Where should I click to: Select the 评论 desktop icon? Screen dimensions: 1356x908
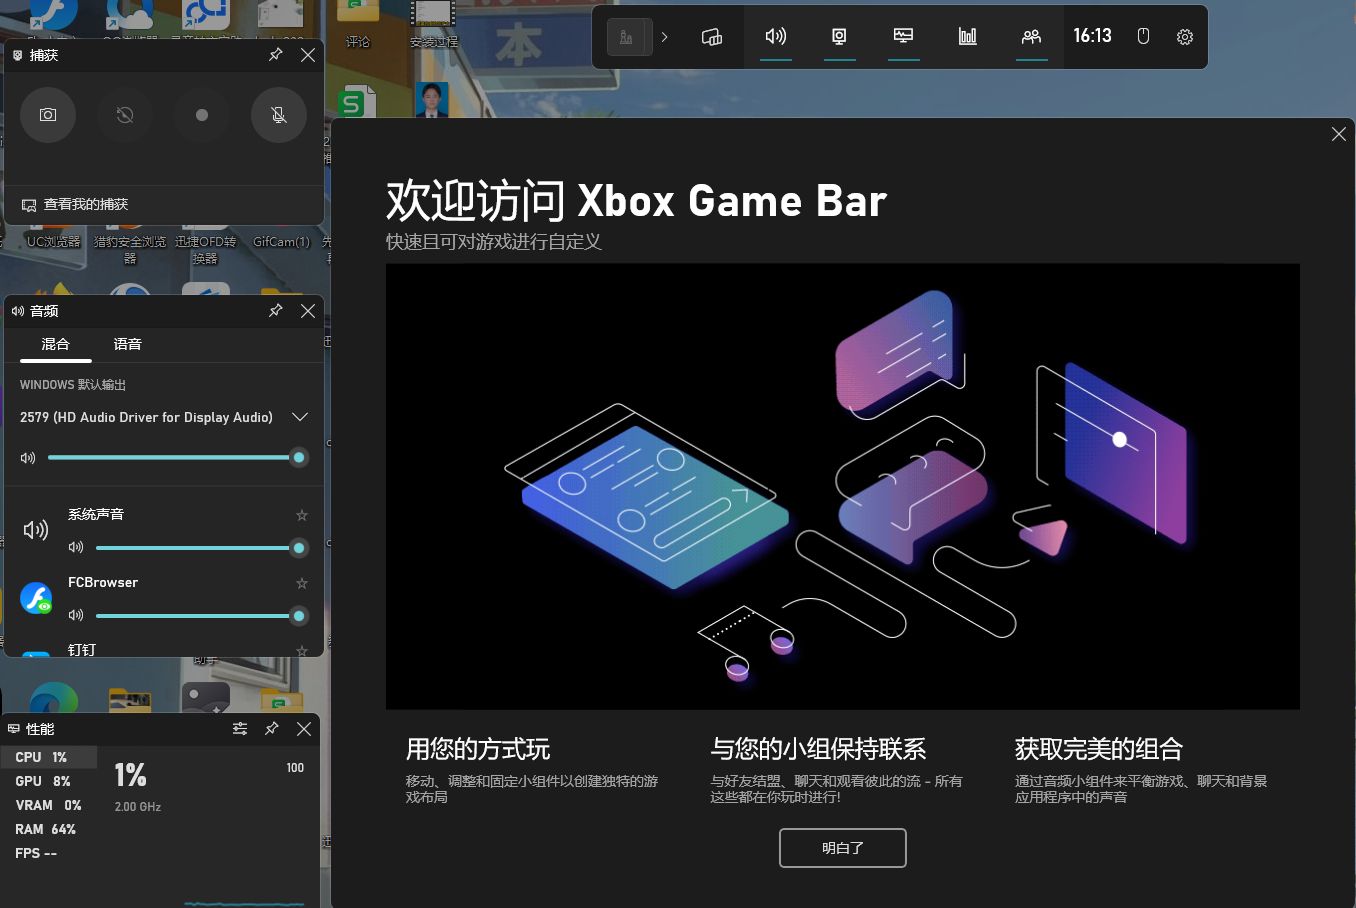click(x=358, y=24)
